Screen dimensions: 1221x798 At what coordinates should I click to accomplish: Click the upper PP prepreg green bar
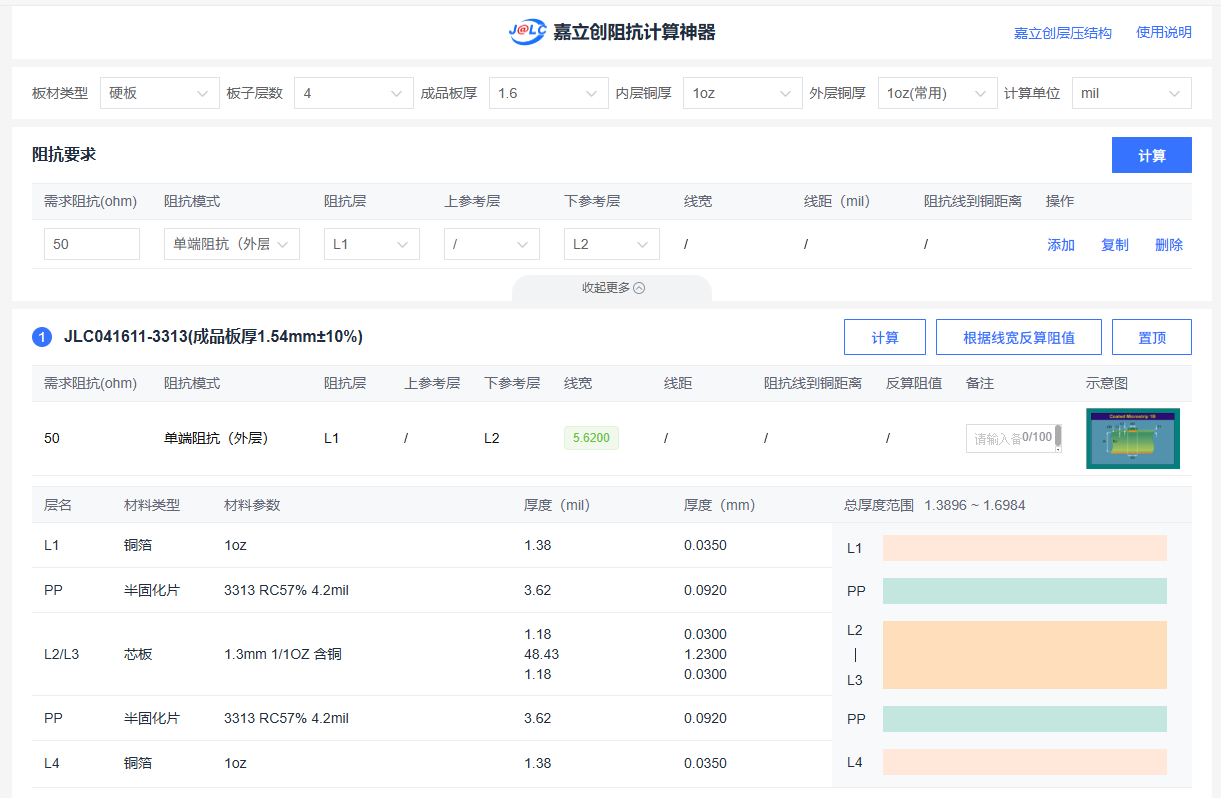pos(1025,591)
